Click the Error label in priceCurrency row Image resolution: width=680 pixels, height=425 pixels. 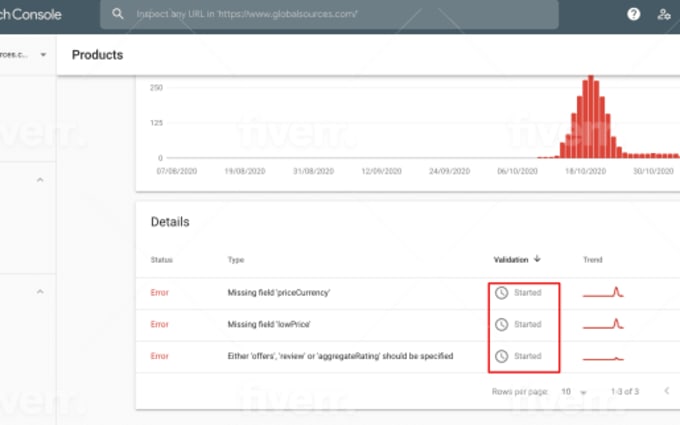click(x=159, y=293)
